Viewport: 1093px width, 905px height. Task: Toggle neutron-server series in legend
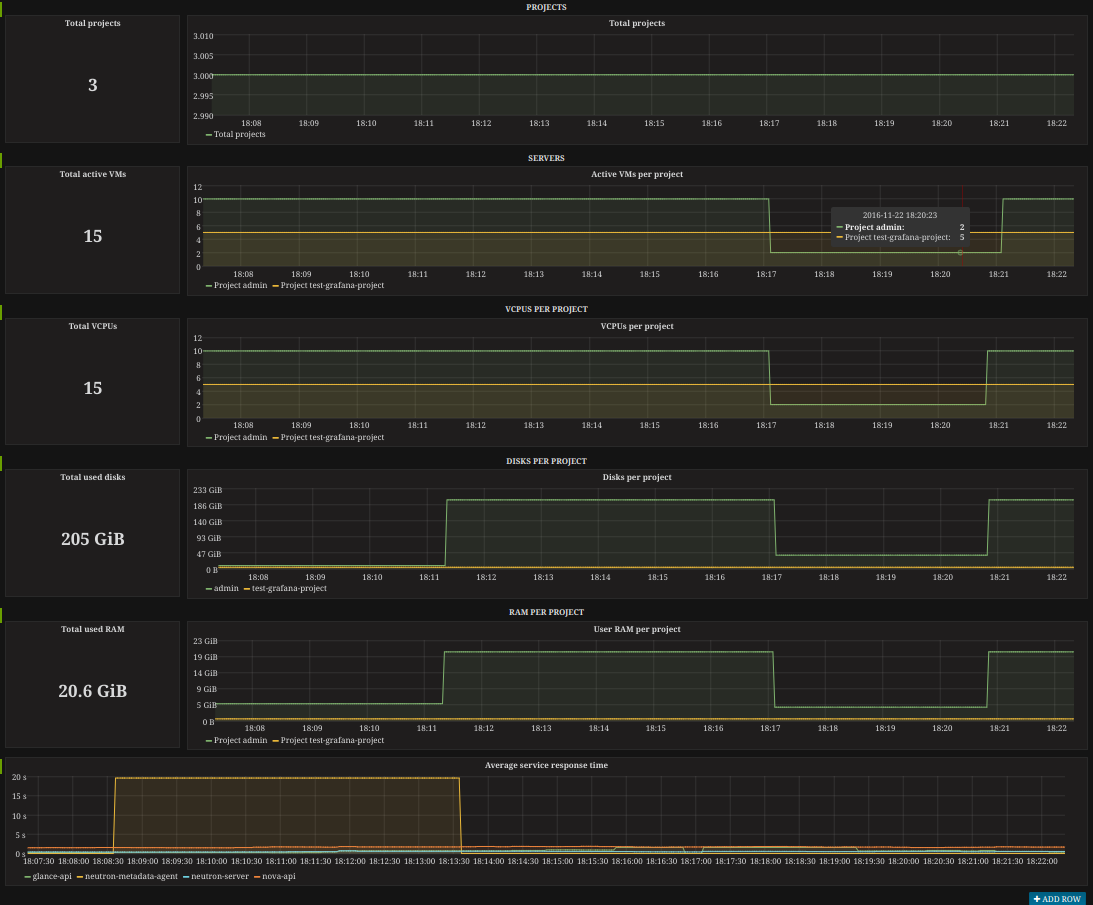pyautogui.click(x=220, y=876)
